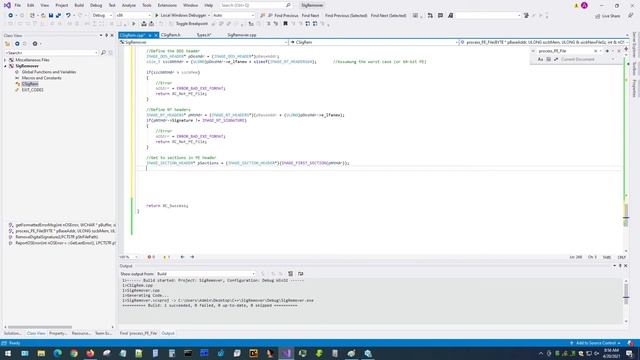Open Windows Start menu
The width and height of the screenshot is (640, 360).
tap(8, 353)
